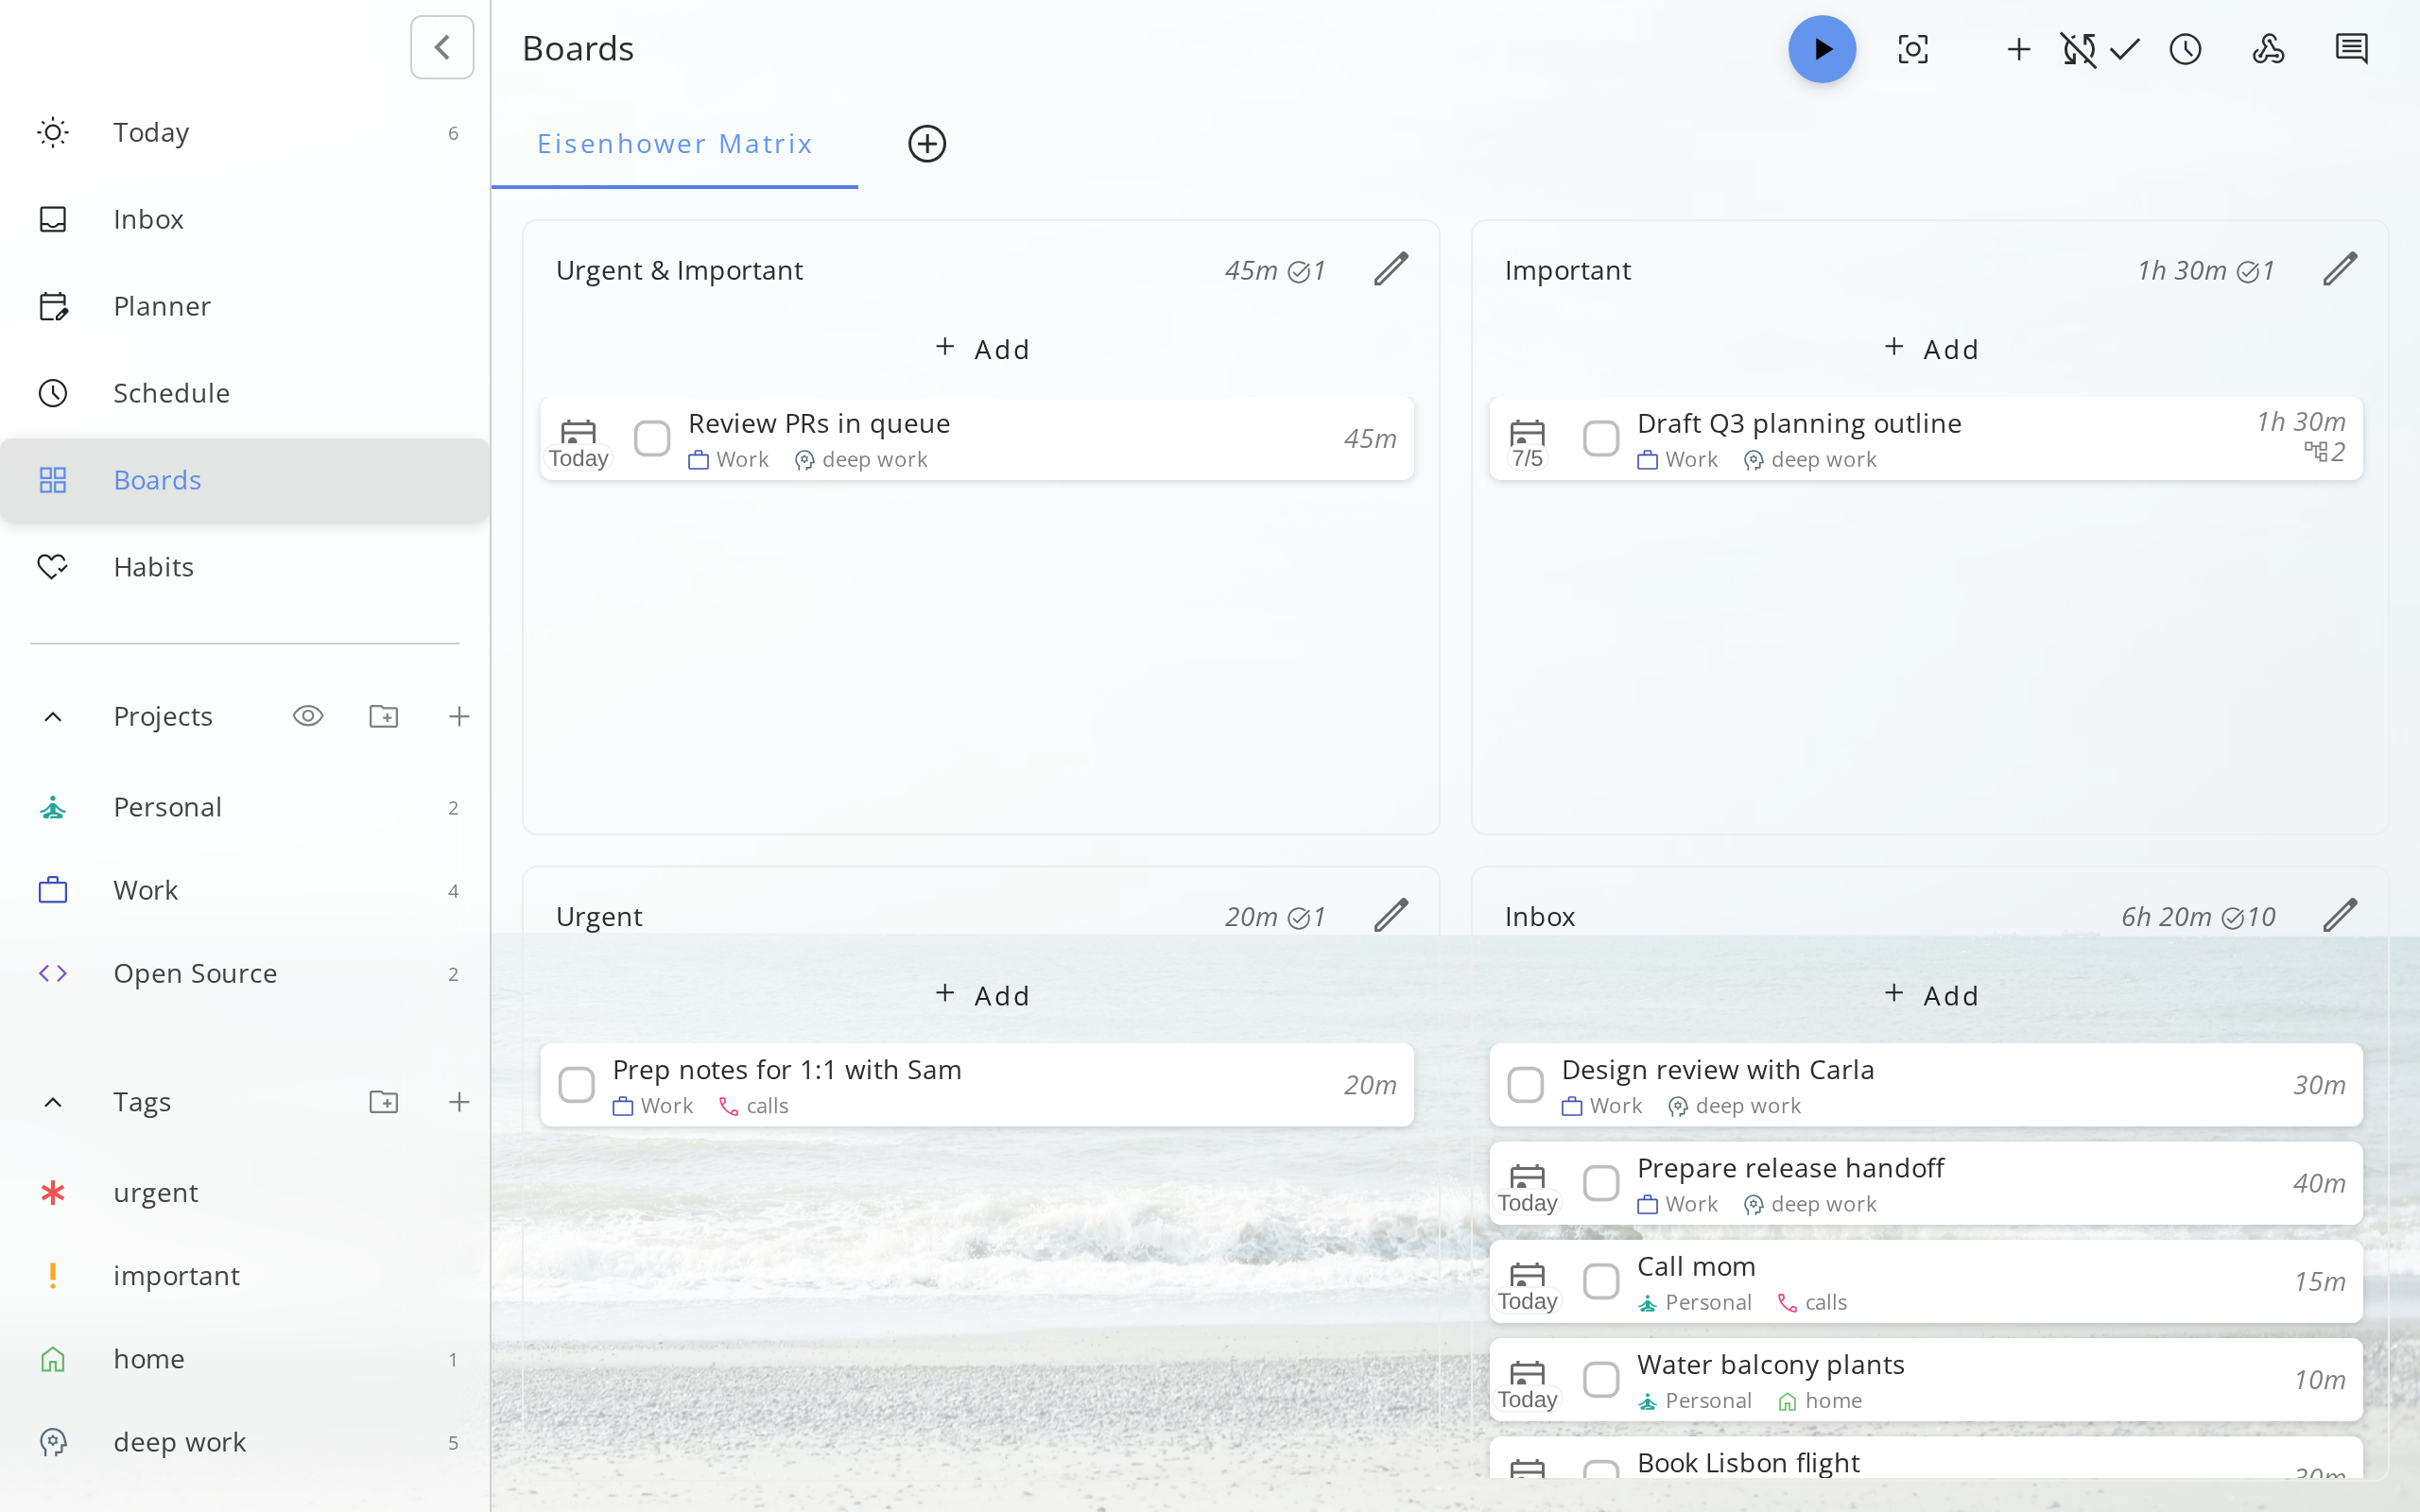Collapse the sidebar with back chevron
The width and height of the screenshot is (2420, 1512).
click(x=442, y=47)
